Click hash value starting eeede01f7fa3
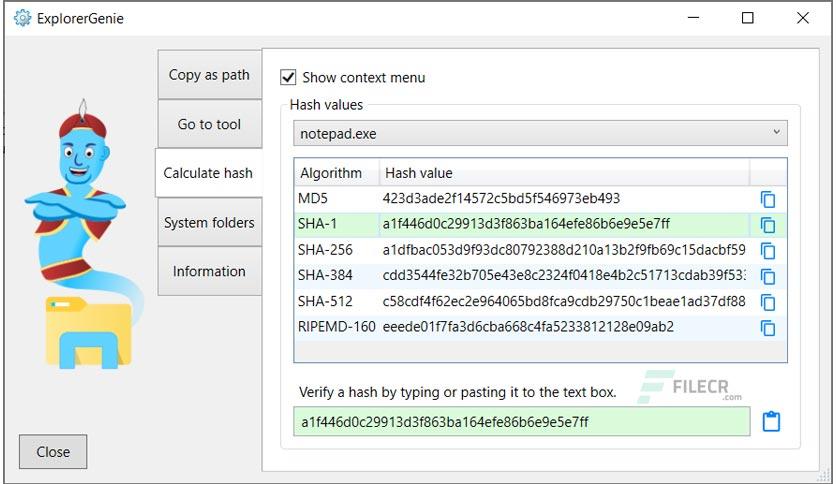The height and width of the screenshot is (484, 836). coord(528,327)
